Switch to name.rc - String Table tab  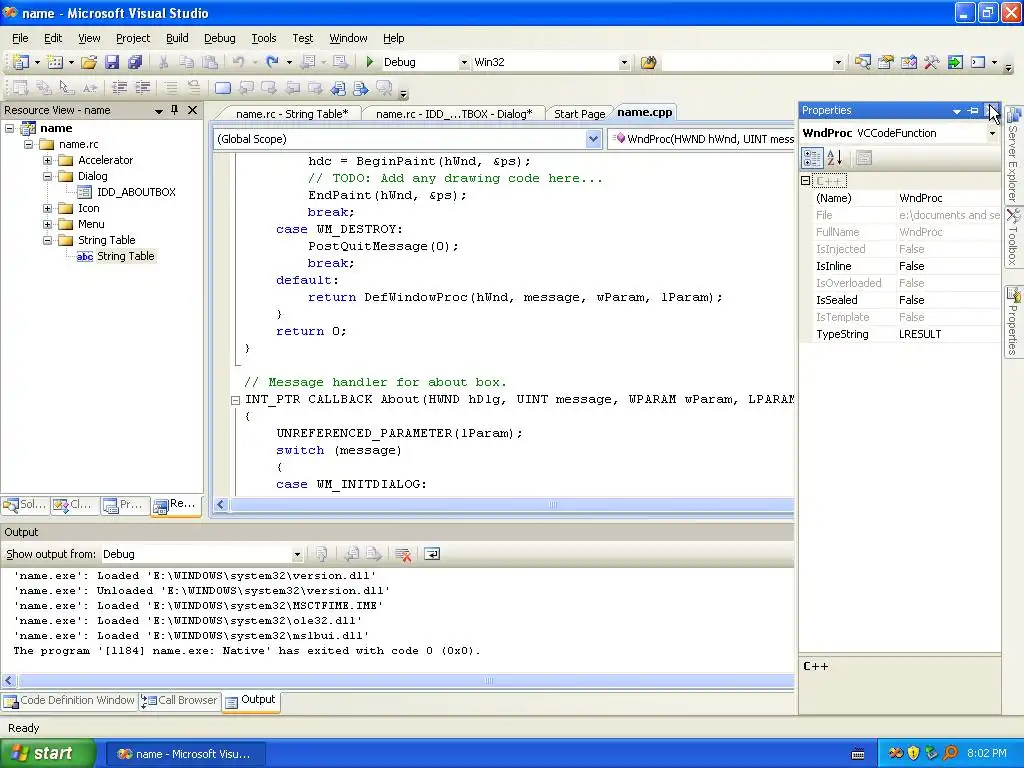(x=292, y=114)
